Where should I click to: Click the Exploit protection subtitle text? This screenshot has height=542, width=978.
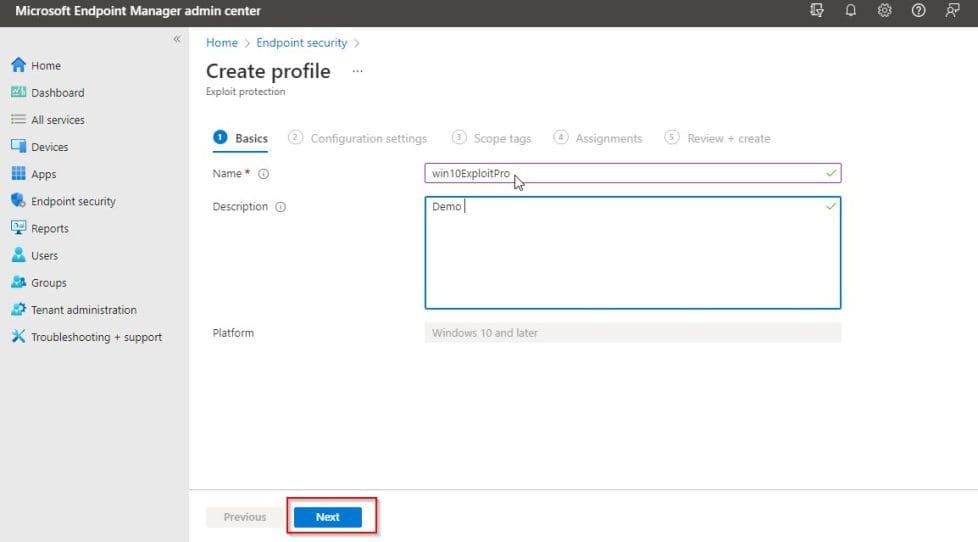[x=246, y=92]
